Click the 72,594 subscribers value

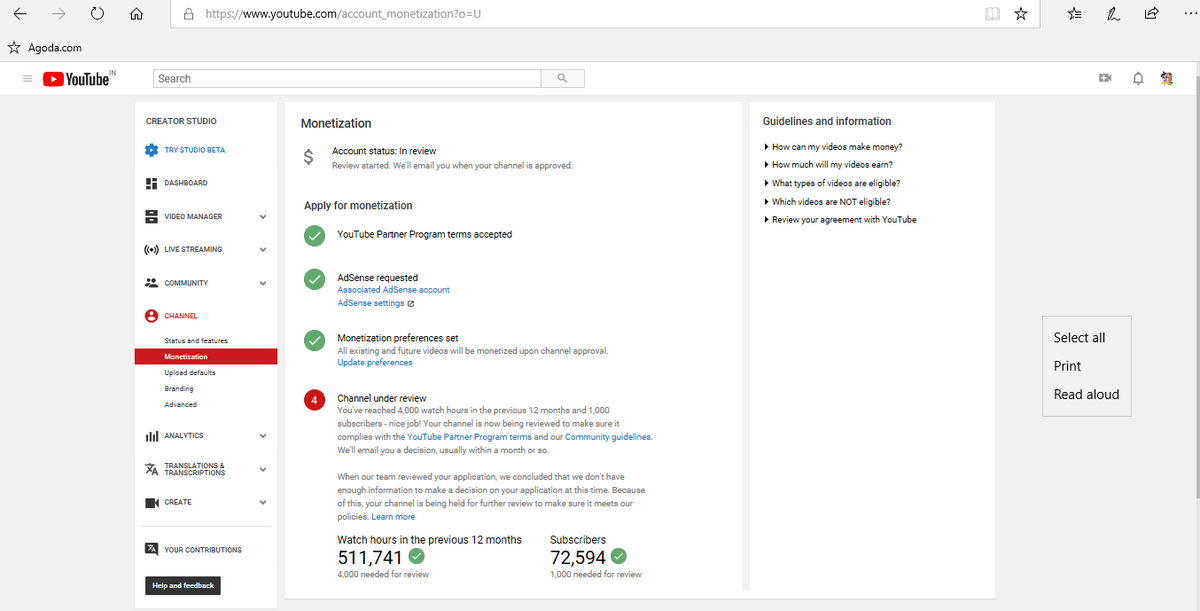(578, 558)
